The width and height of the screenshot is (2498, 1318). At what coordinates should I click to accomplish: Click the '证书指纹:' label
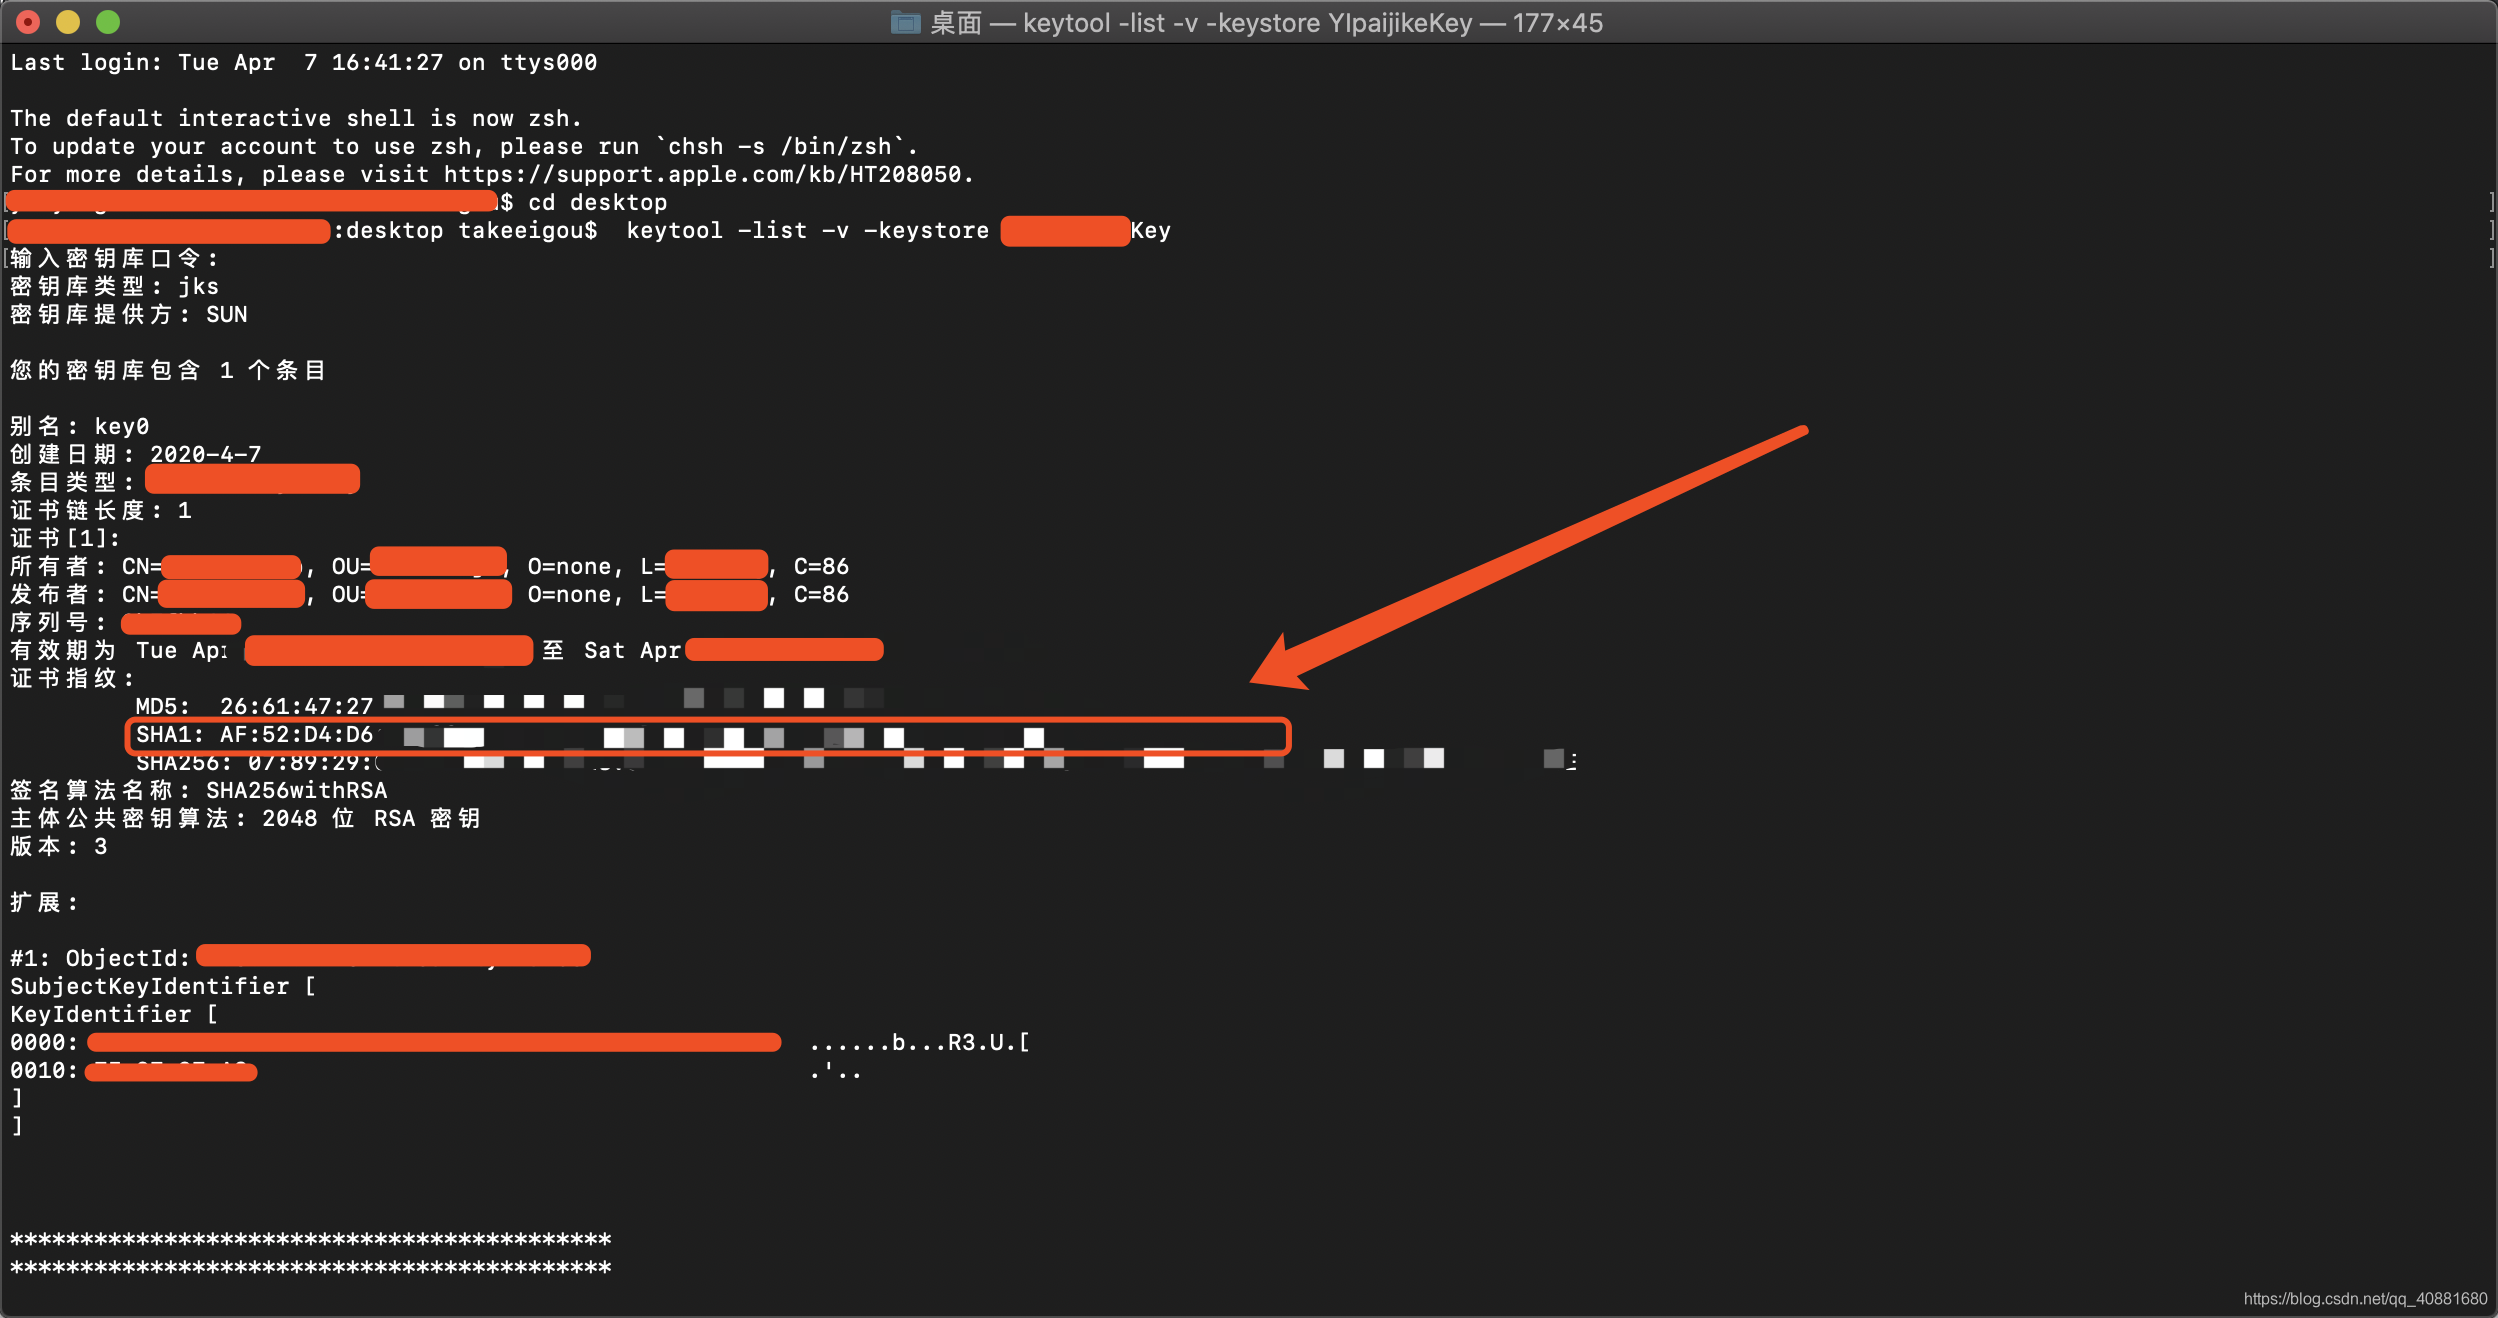[x=72, y=678]
